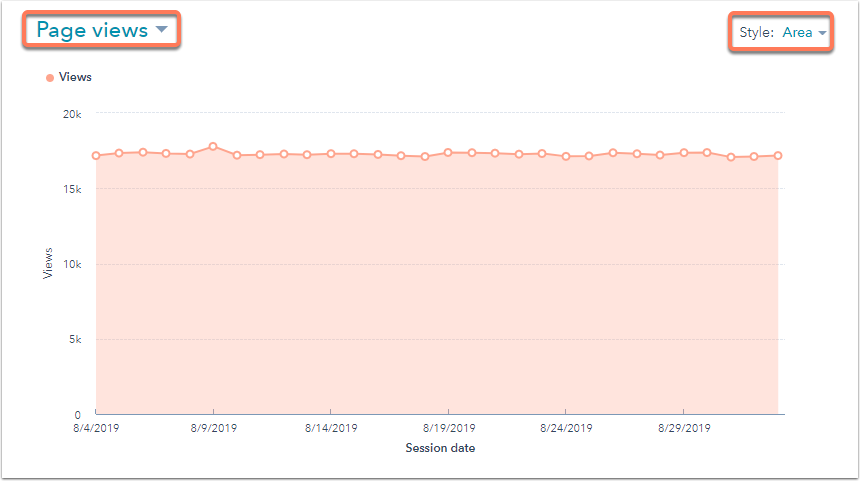Click the 20k y-axis label
The height and width of the screenshot is (481, 860).
click(71, 114)
